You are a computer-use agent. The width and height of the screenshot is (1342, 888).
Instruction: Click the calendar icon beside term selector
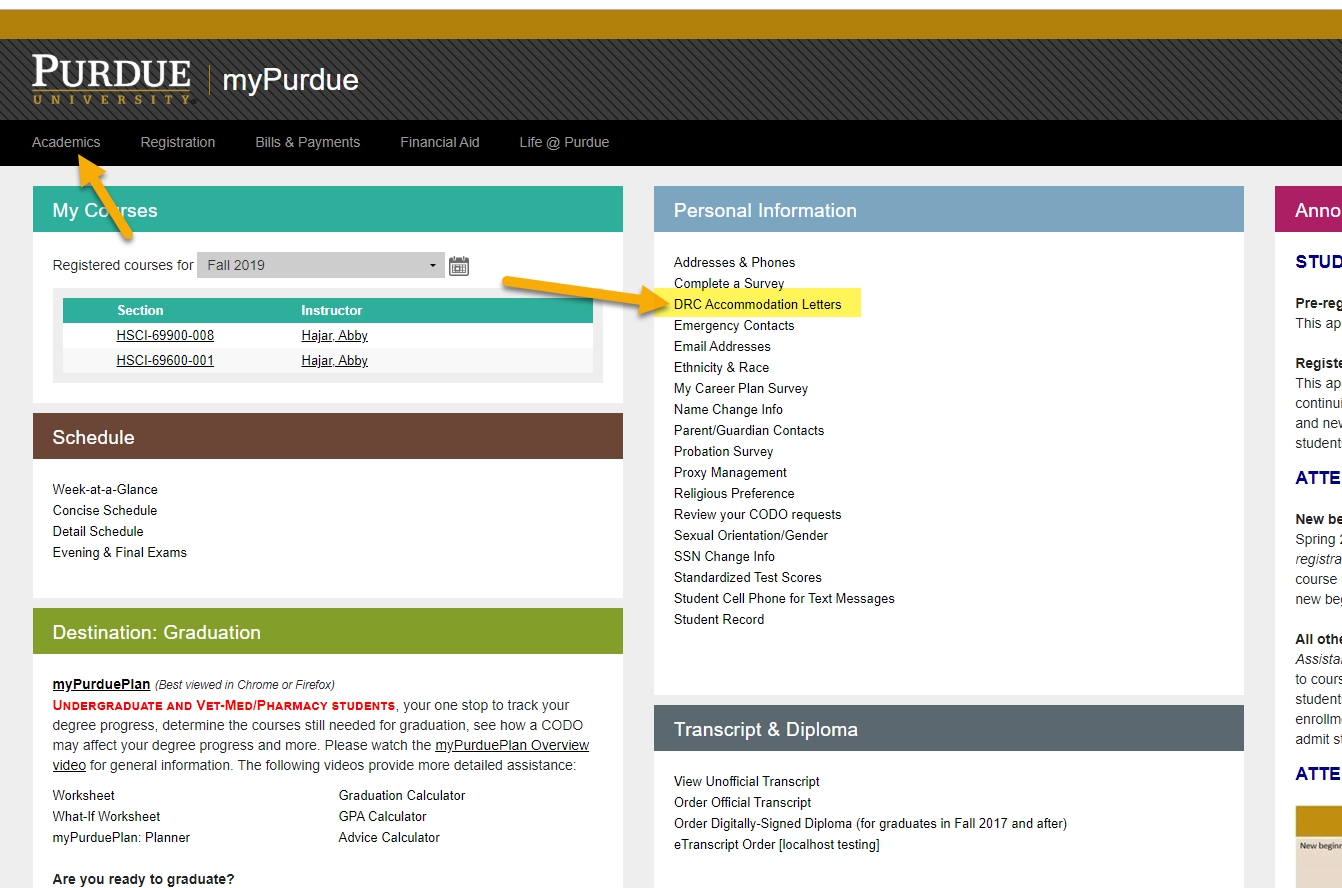point(459,266)
